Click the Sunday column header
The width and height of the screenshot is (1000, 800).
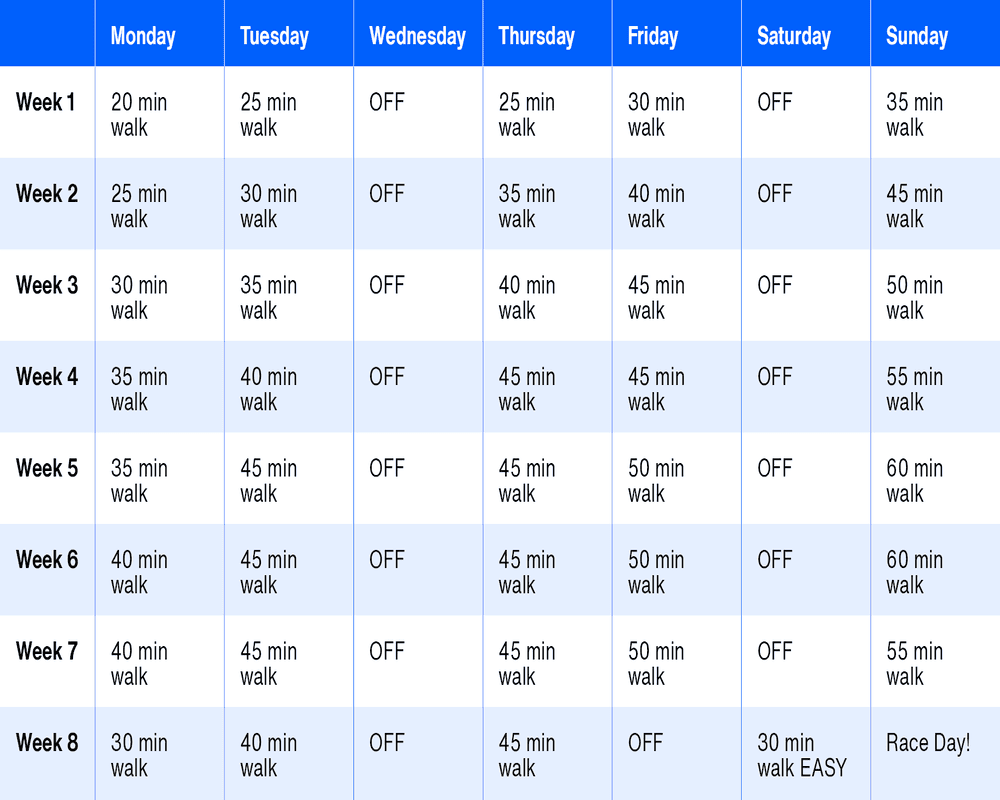click(x=917, y=36)
